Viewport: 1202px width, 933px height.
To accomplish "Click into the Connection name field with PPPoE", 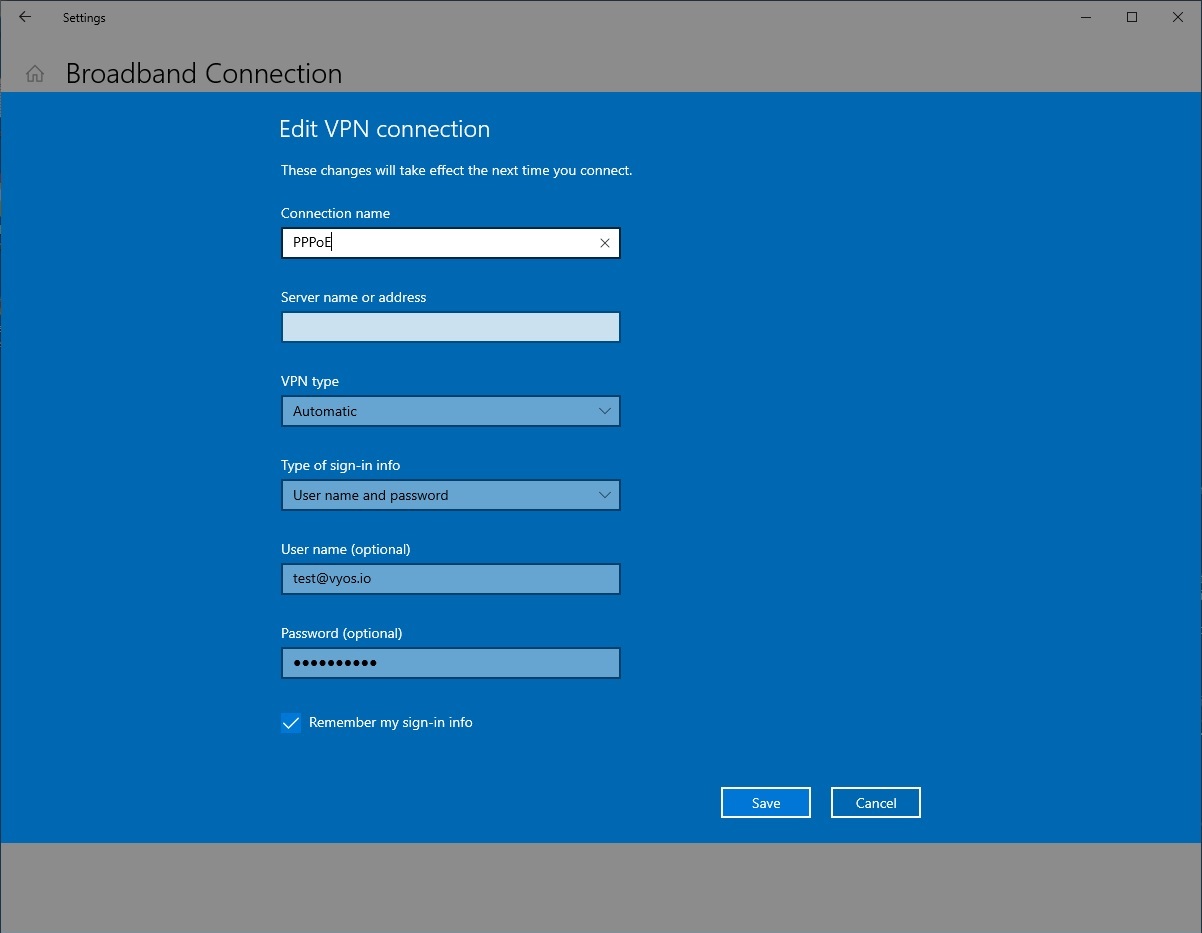I will pos(440,243).
